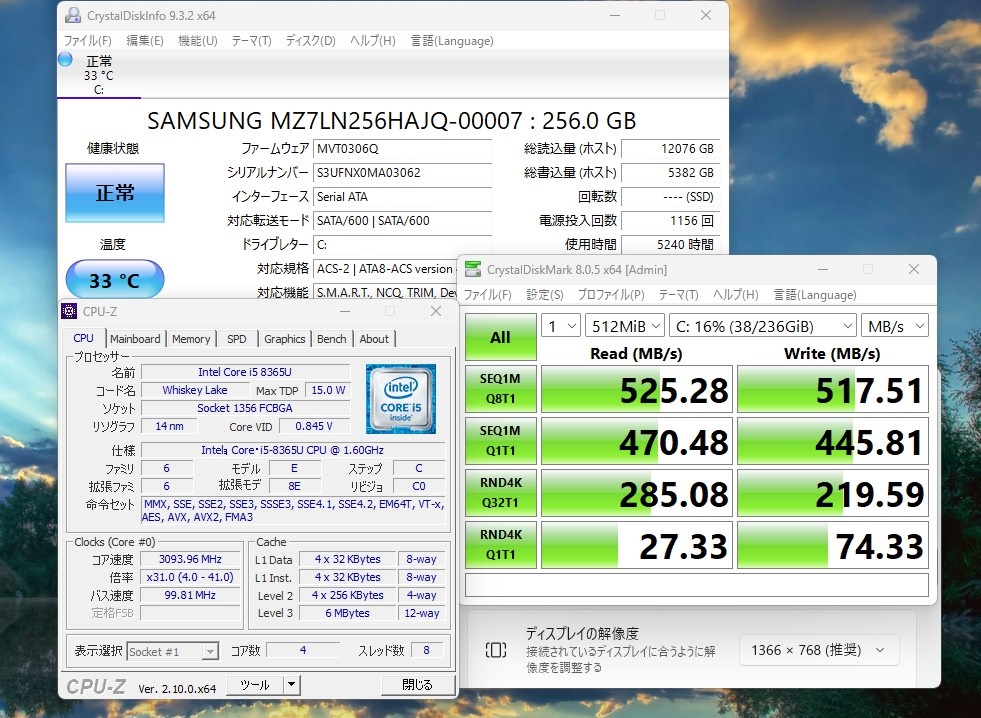Click the firmware field MVT0306Q
Viewport: 981px width, 718px height.
[402, 149]
